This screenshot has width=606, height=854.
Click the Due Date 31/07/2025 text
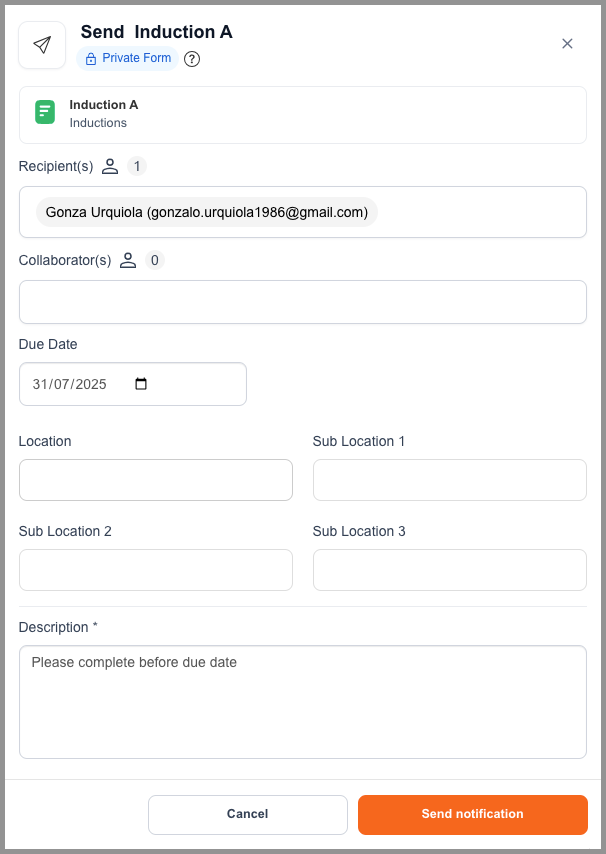click(x=69, y=384)
